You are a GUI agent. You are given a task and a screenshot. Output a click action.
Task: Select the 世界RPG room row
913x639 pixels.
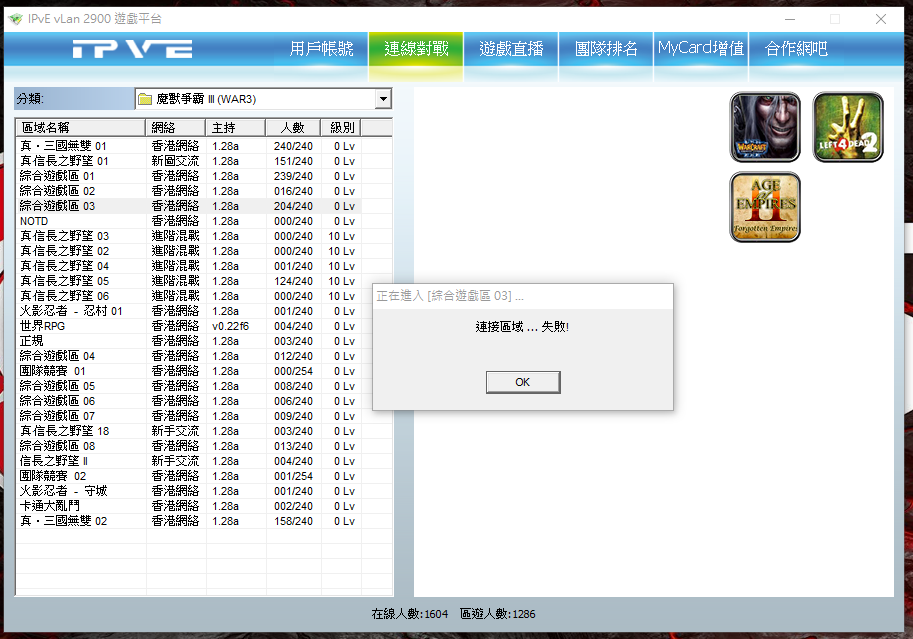coord(189,326)
